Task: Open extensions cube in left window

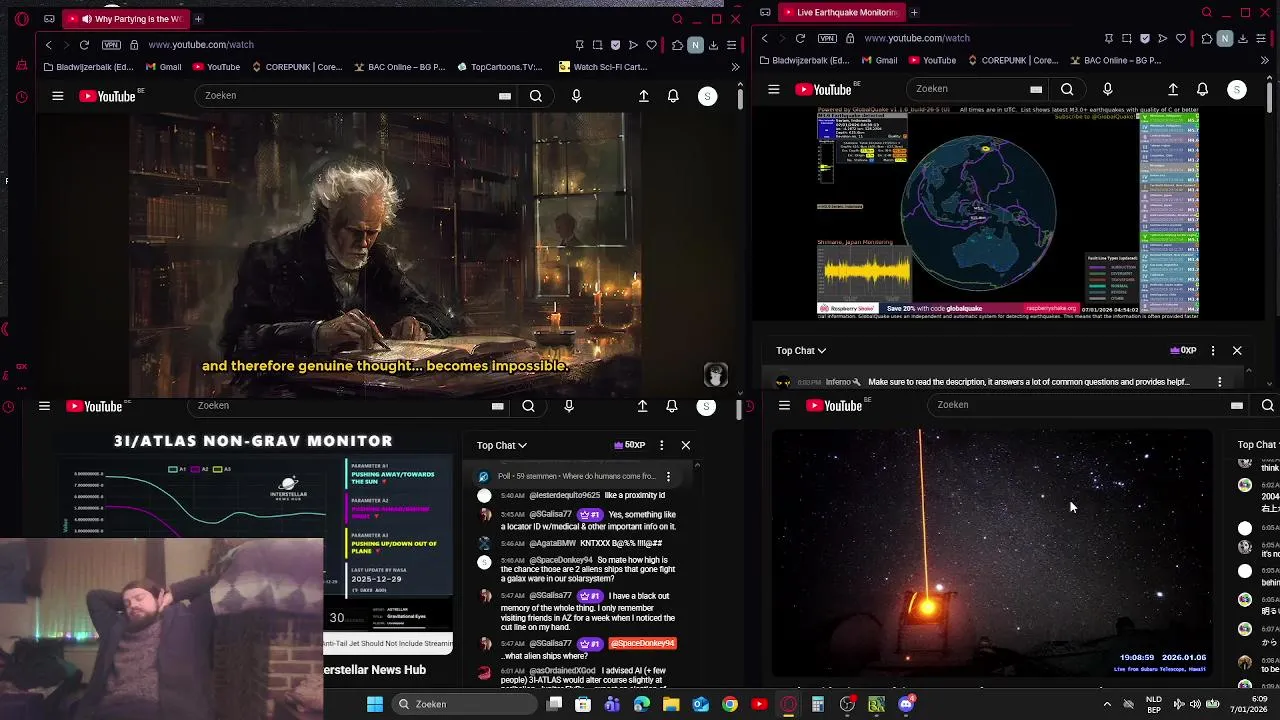Action: click(x=677, y=45)
